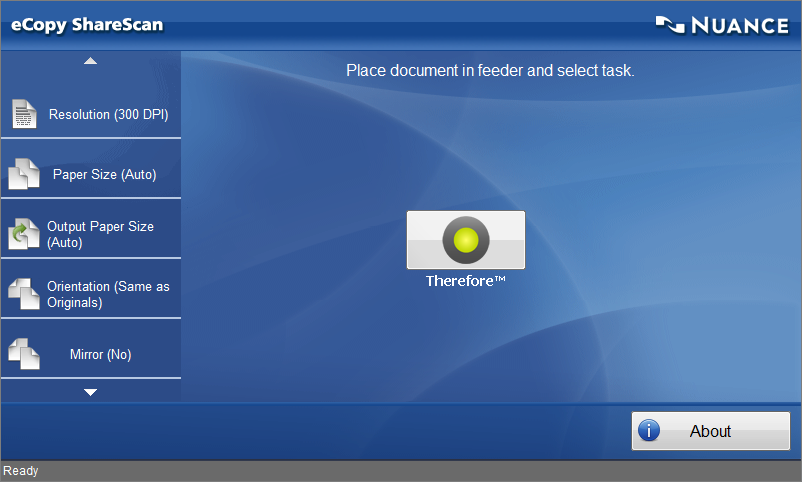The image size is (802, 482).
Task: Click the 'Place document in feeder' instruction
Action: coord(490,70)
